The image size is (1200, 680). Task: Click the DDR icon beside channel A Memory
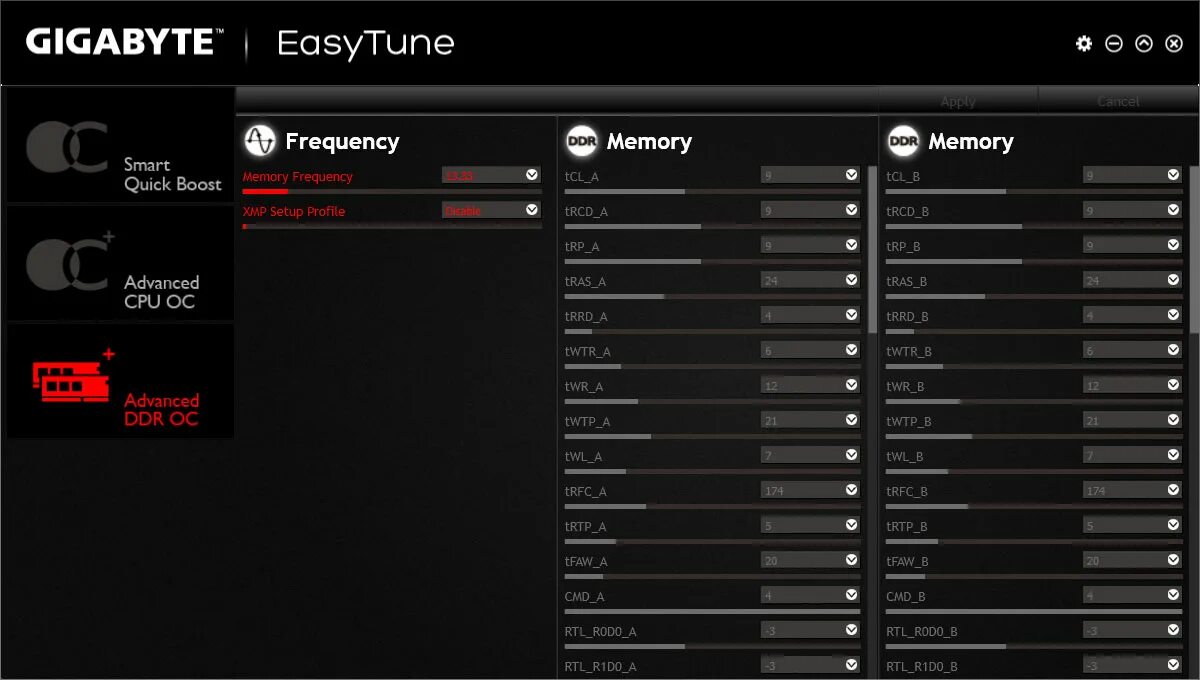581,141
